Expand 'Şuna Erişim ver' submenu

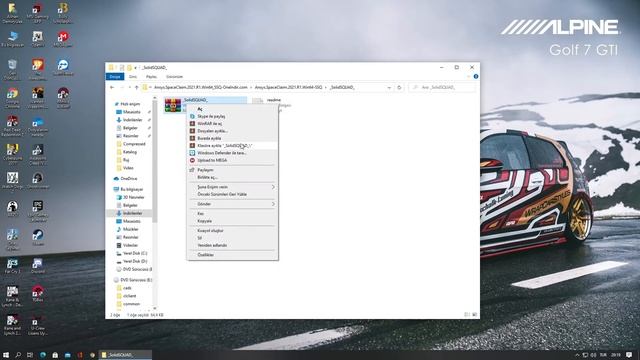coord(233,187)
